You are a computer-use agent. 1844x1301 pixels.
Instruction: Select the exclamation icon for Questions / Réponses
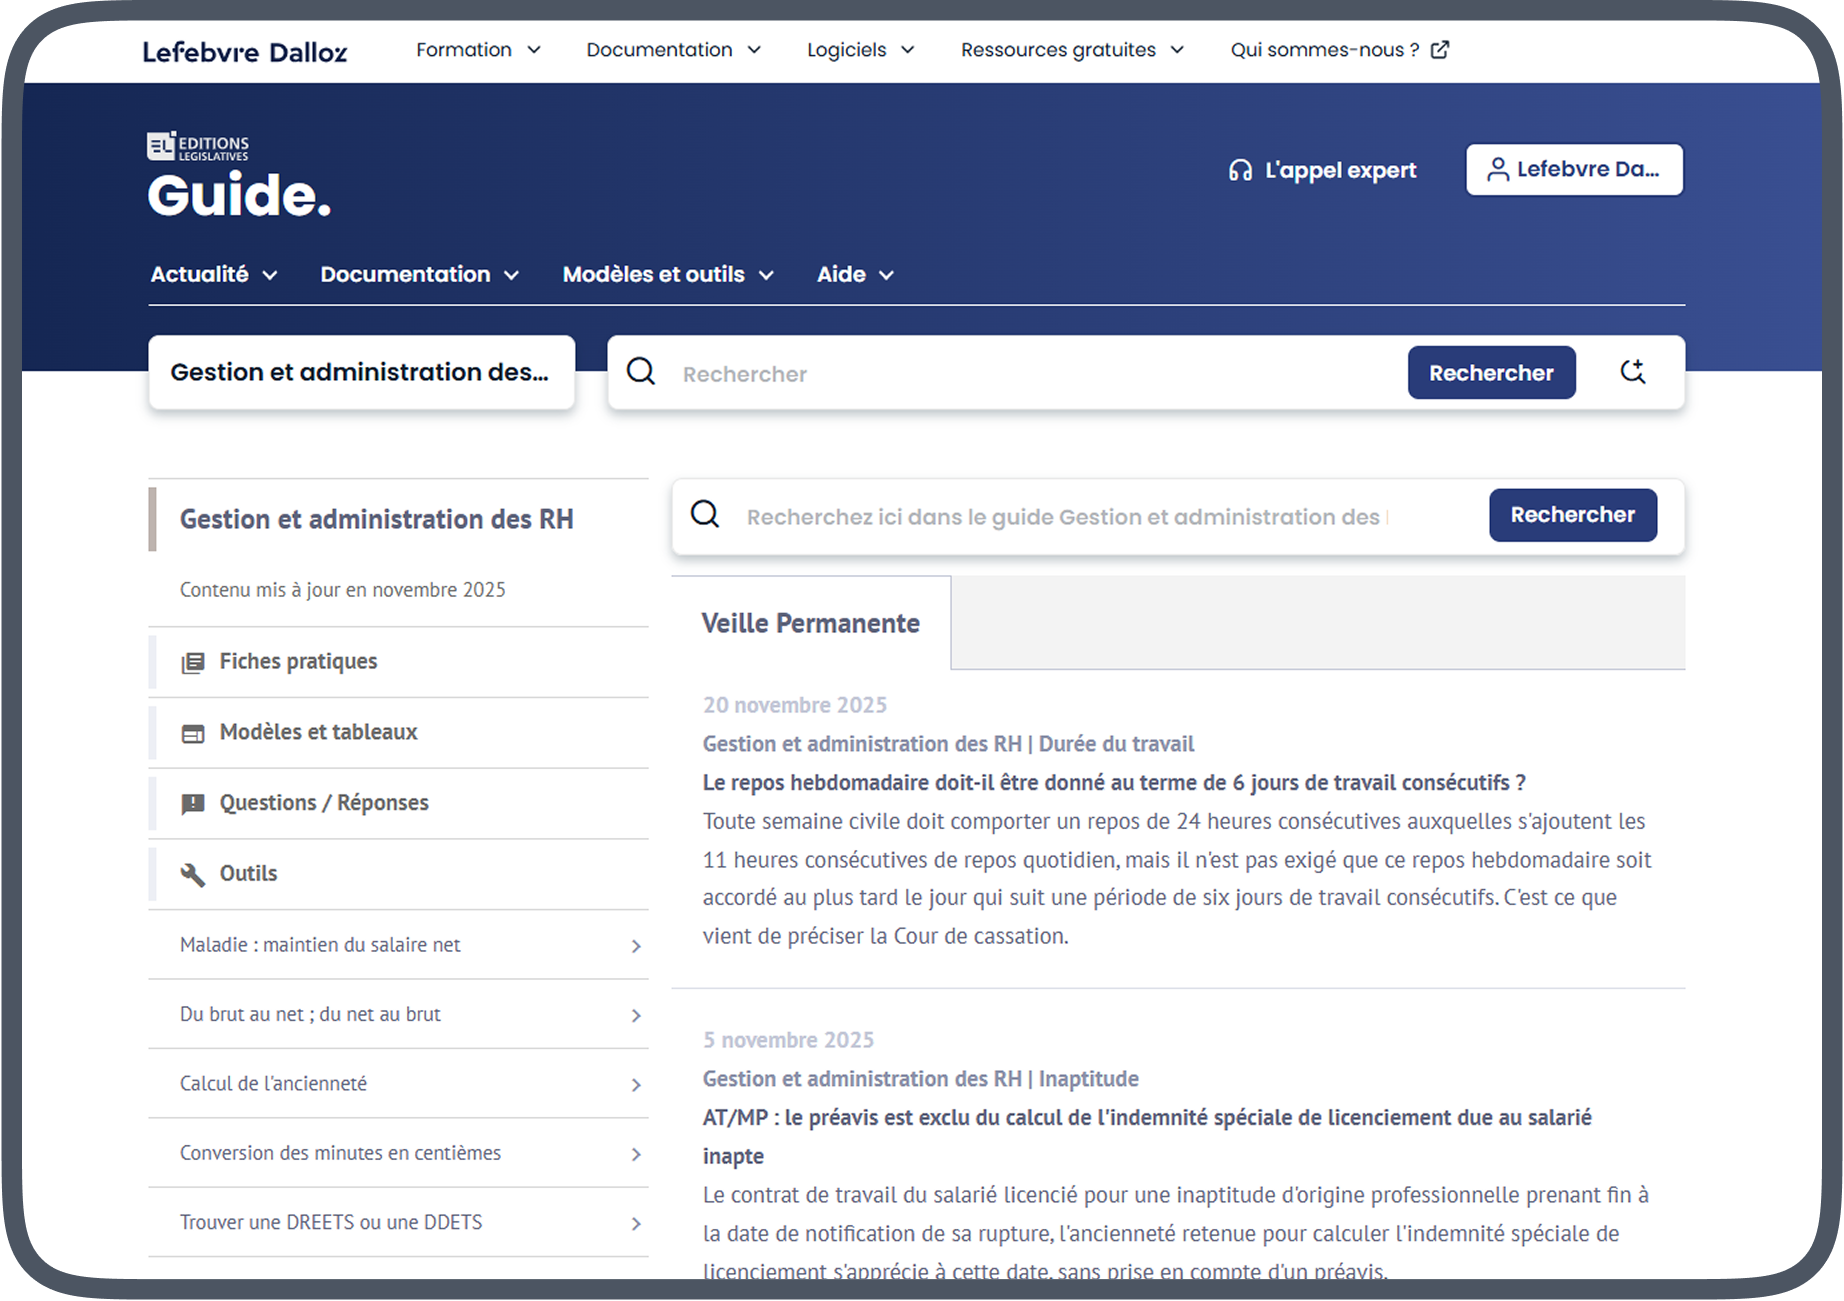click(193, 803)
